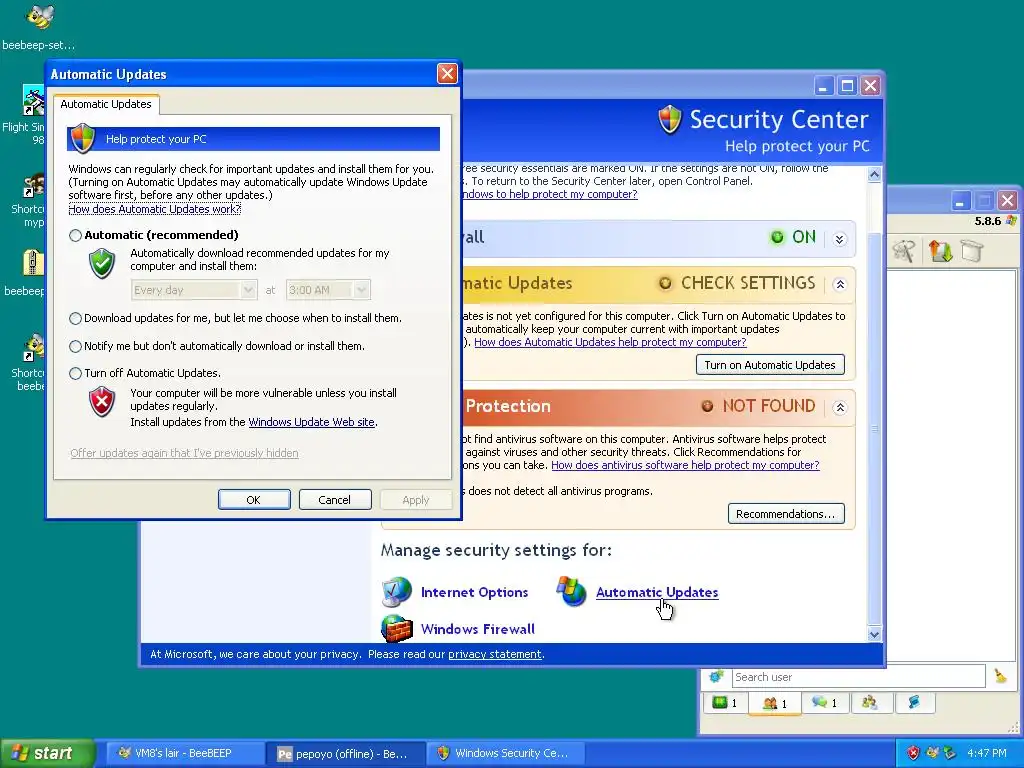Click the Windows Firewall text link
Screen dimensions: 1024x768
point(477,629)
